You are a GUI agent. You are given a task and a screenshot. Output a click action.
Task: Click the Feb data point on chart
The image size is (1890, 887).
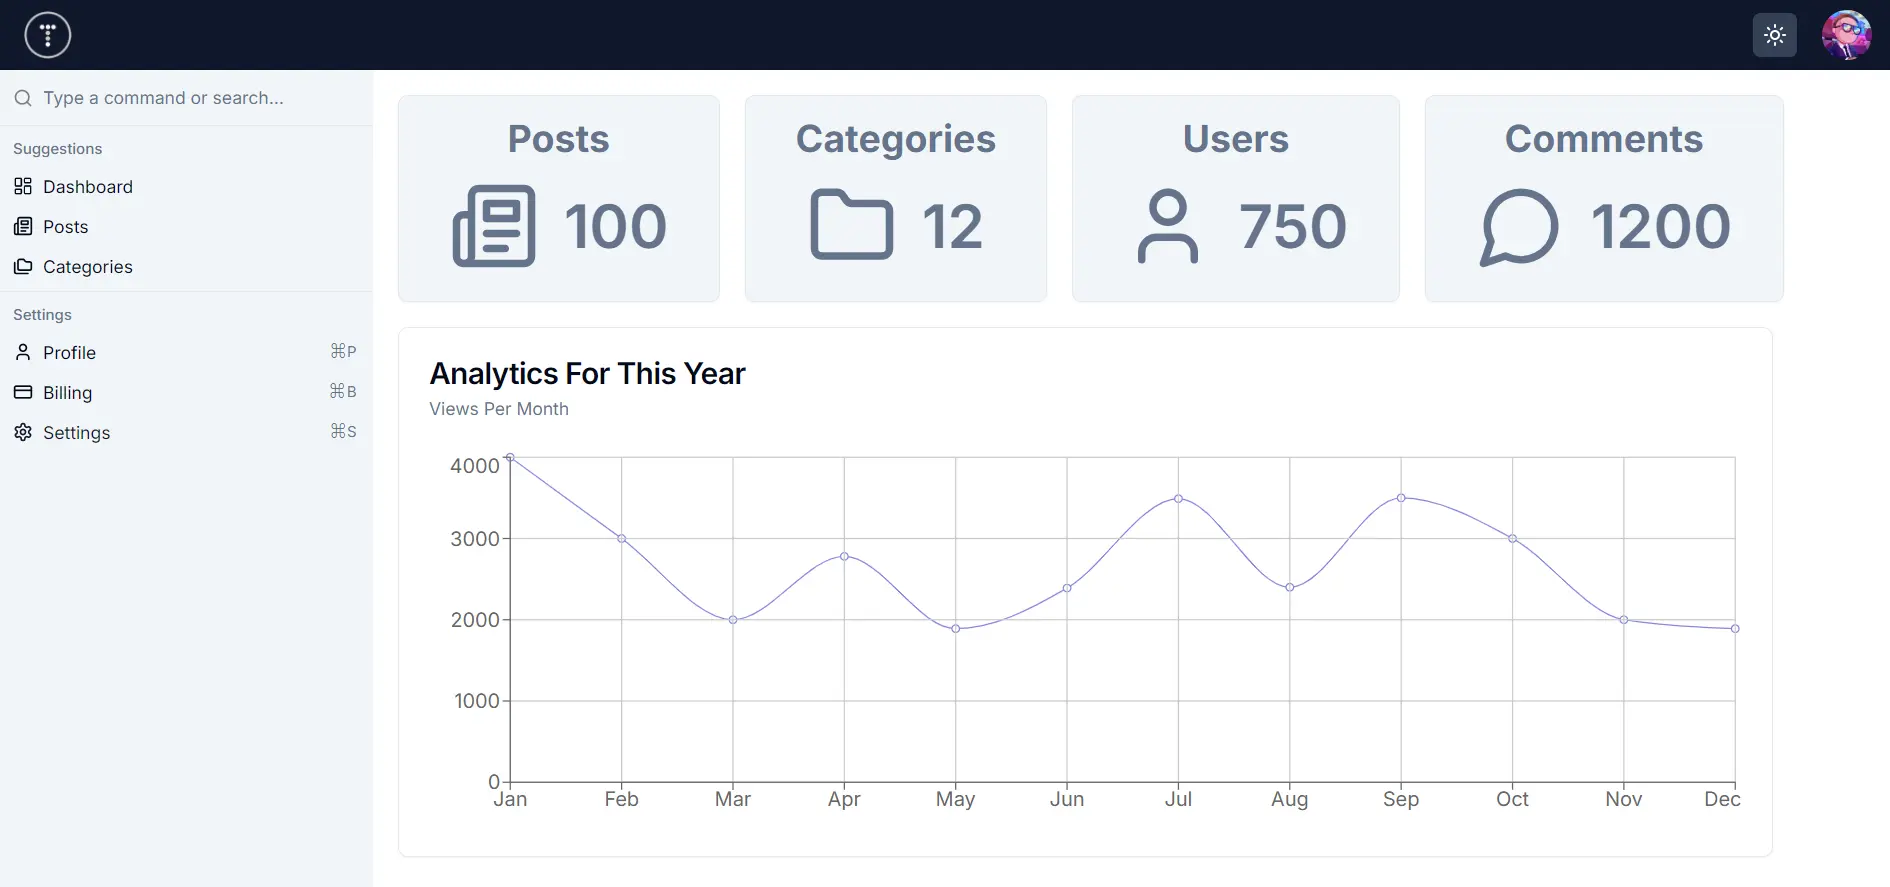pos(622,539)
